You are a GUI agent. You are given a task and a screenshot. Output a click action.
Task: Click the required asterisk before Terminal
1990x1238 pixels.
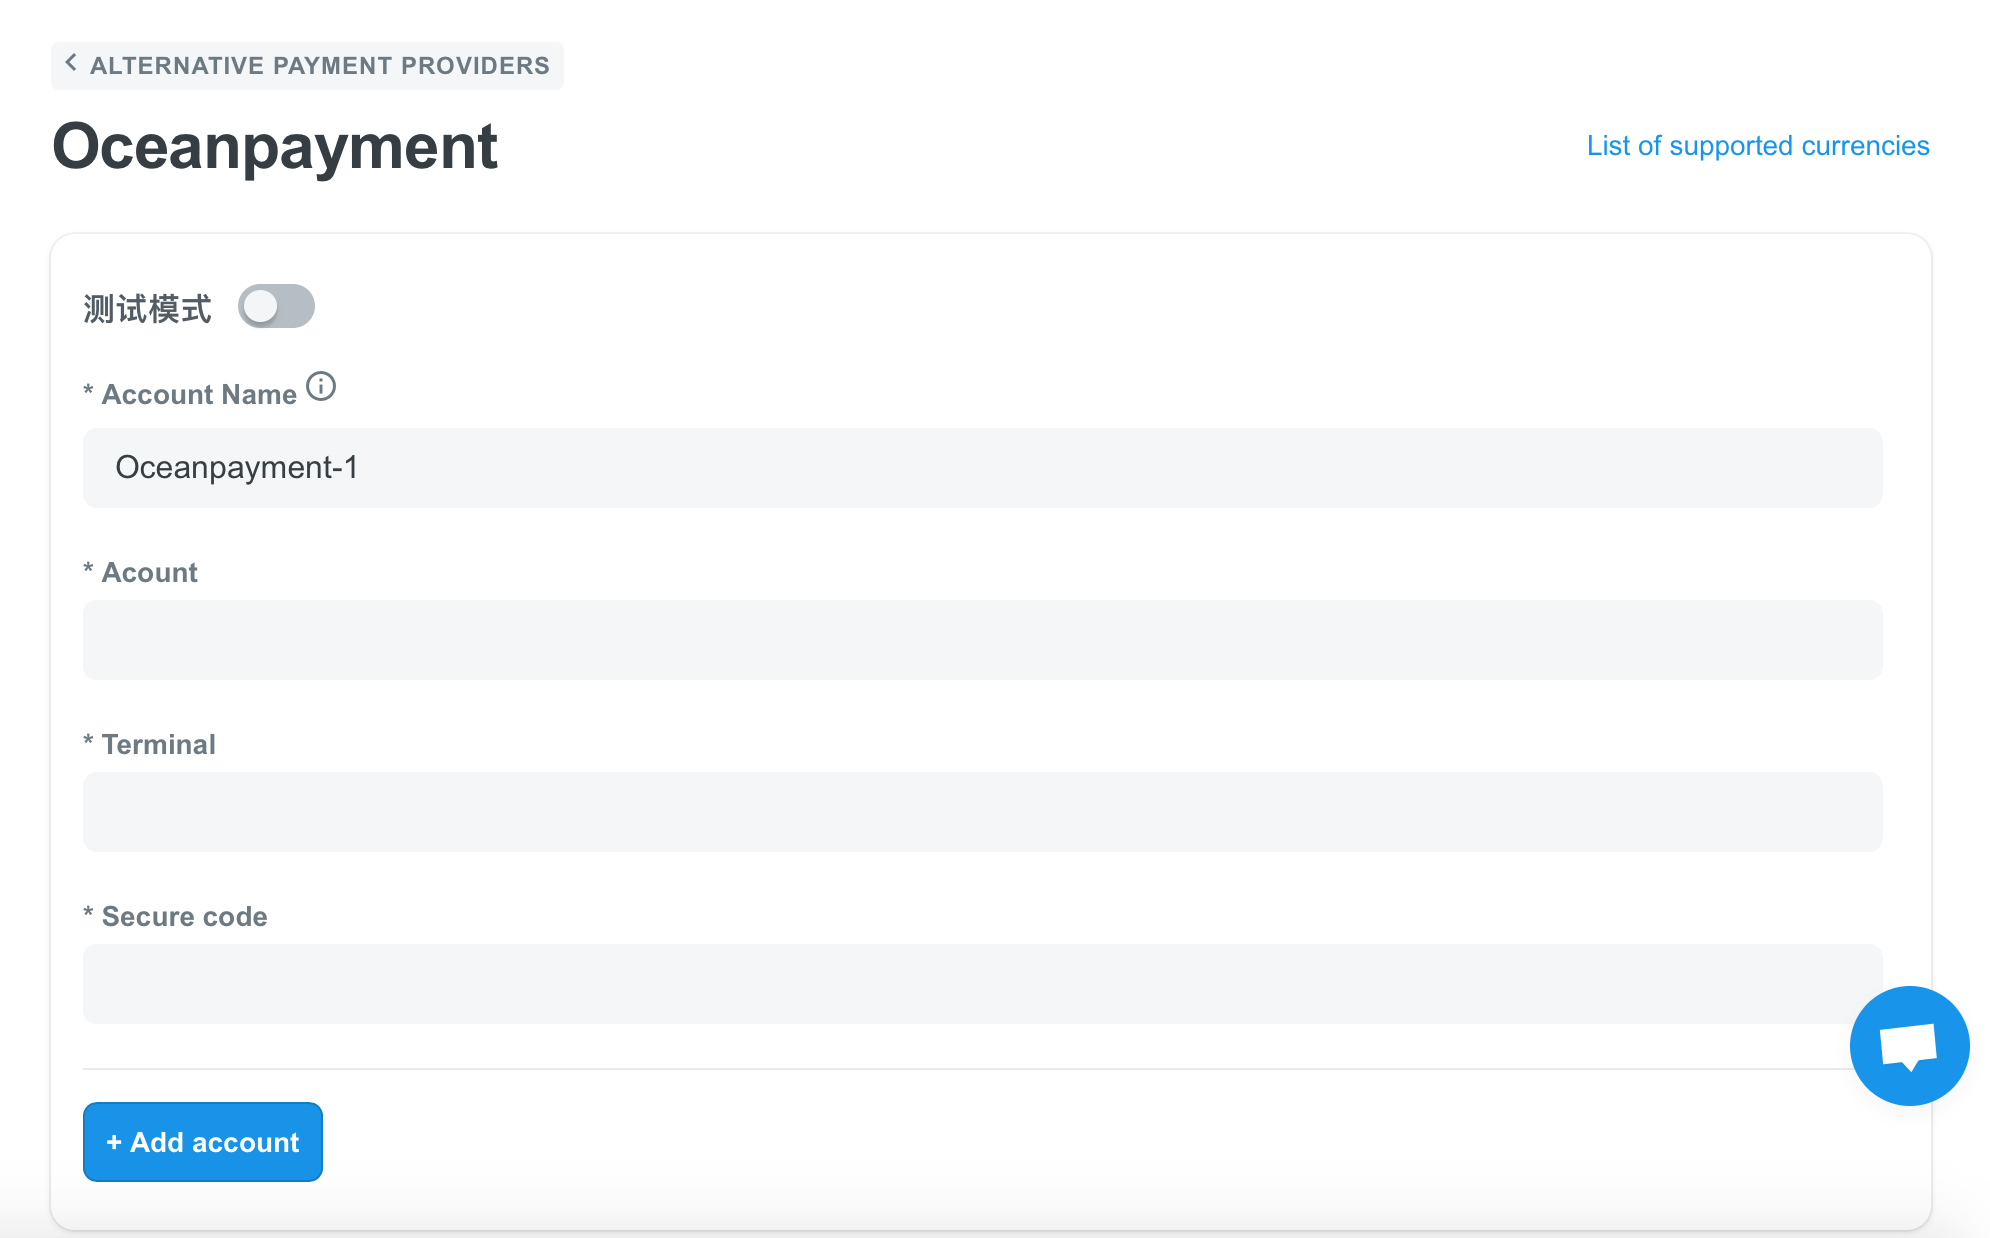tap(88, 742)
